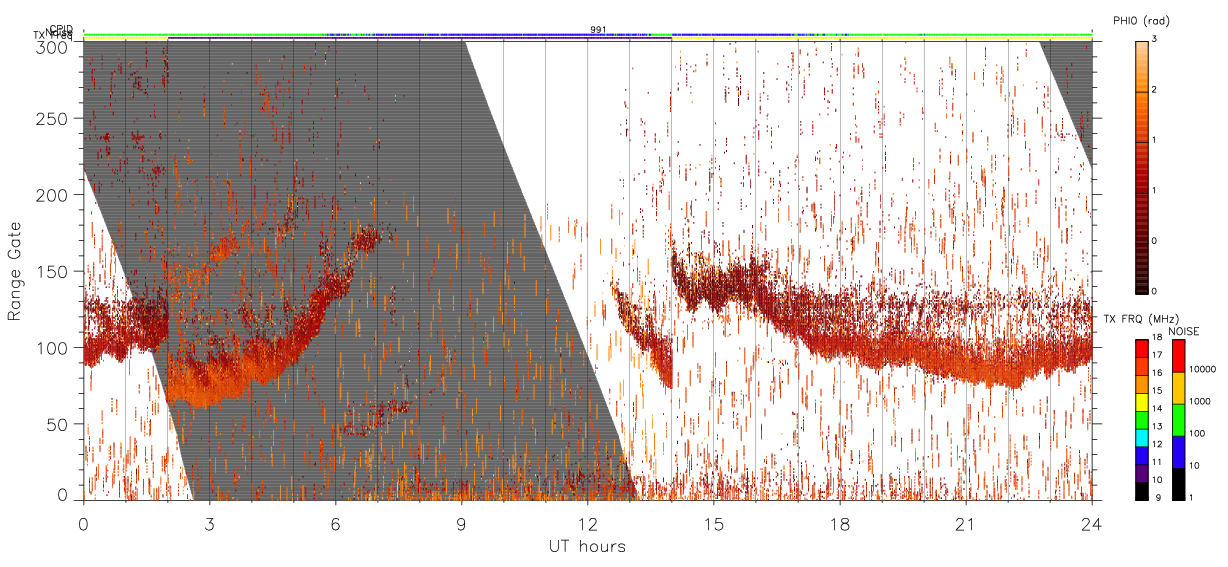
Task: Click the cyan 12–13 MHz TX FRQ swatch
Action: [1141, 436]
